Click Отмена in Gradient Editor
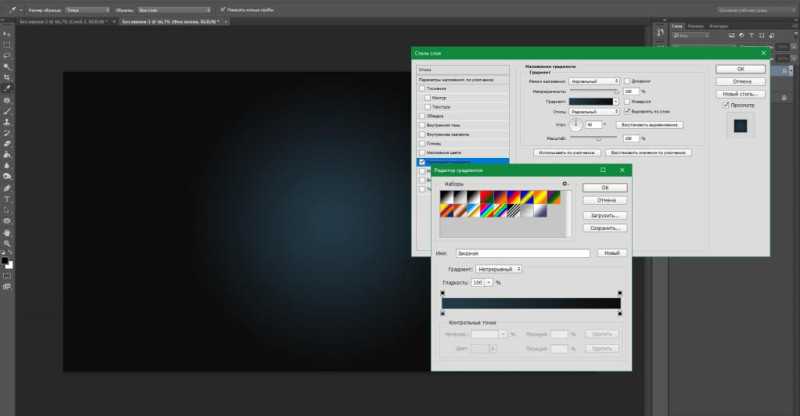The height and width of the screenshot is (416, 800). pyautogui.click(x=605, y=201)
